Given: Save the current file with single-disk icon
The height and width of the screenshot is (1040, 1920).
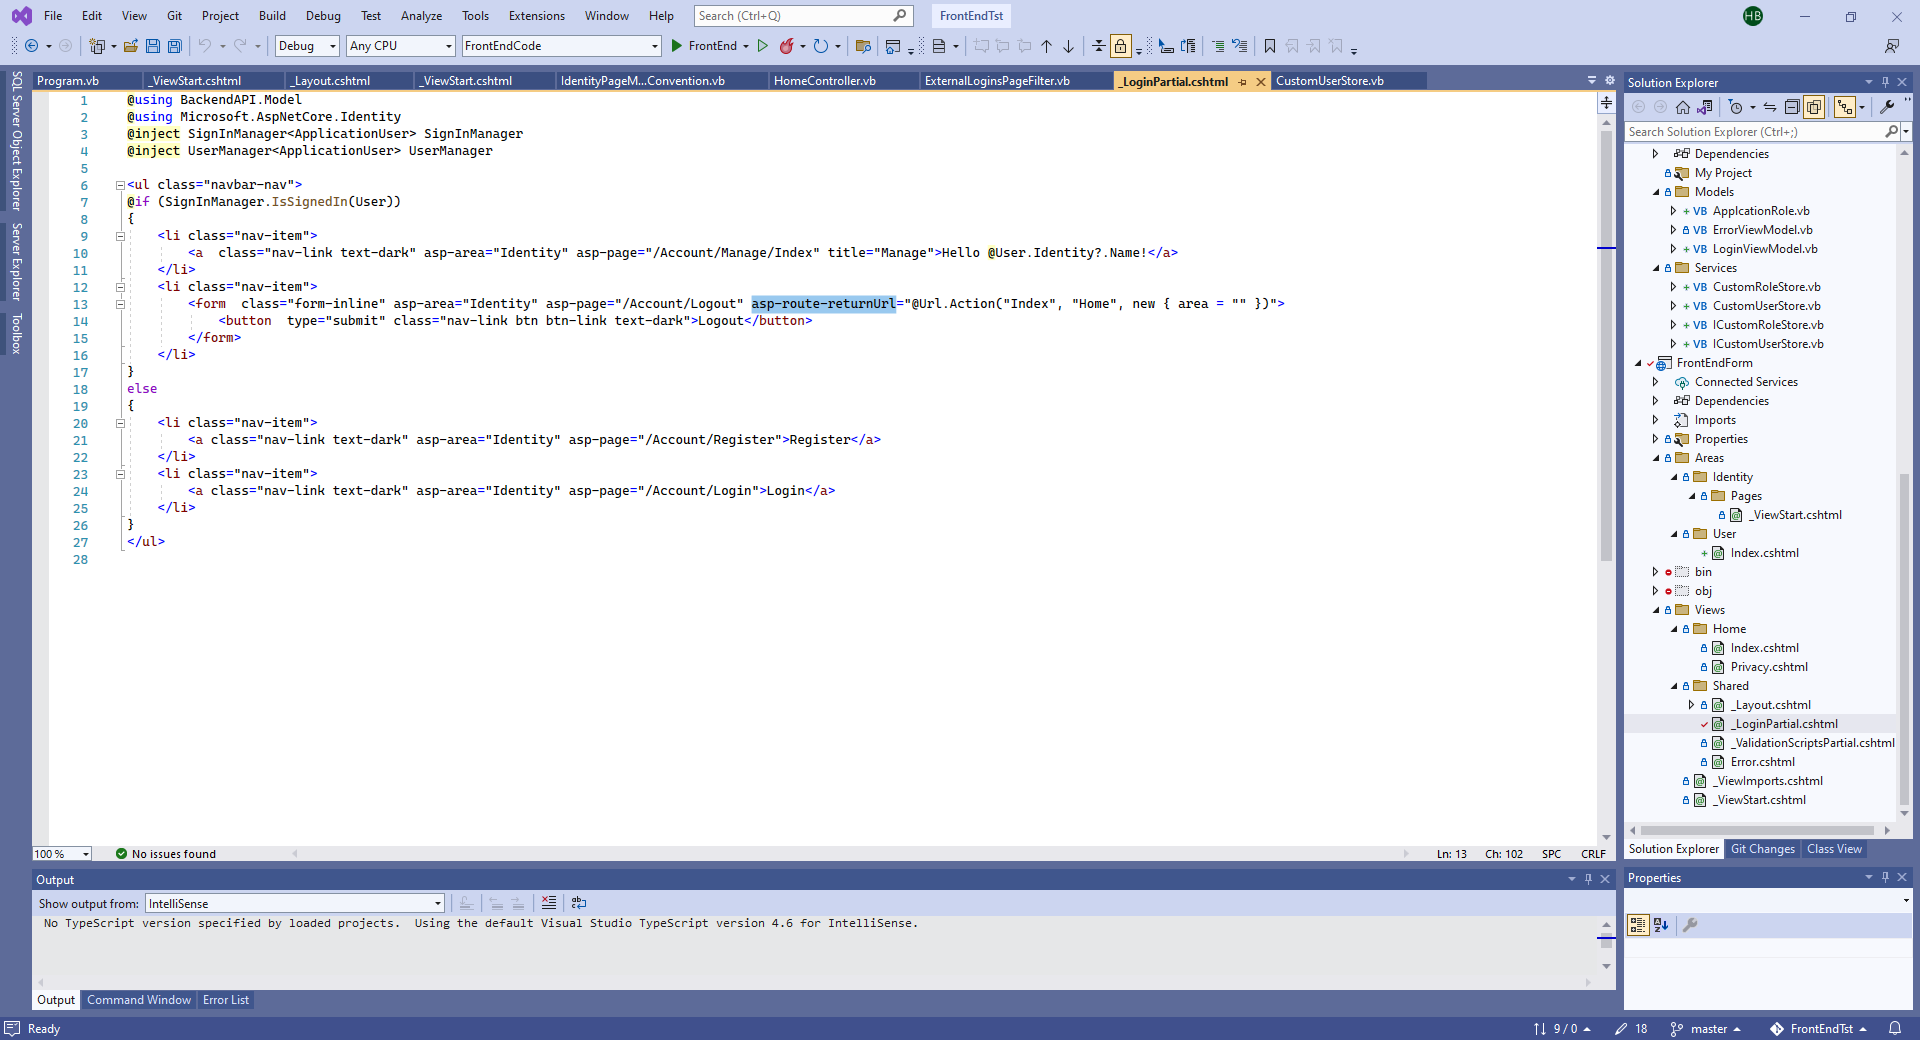Looking at the screenshot, I should [x=153, y=46].
